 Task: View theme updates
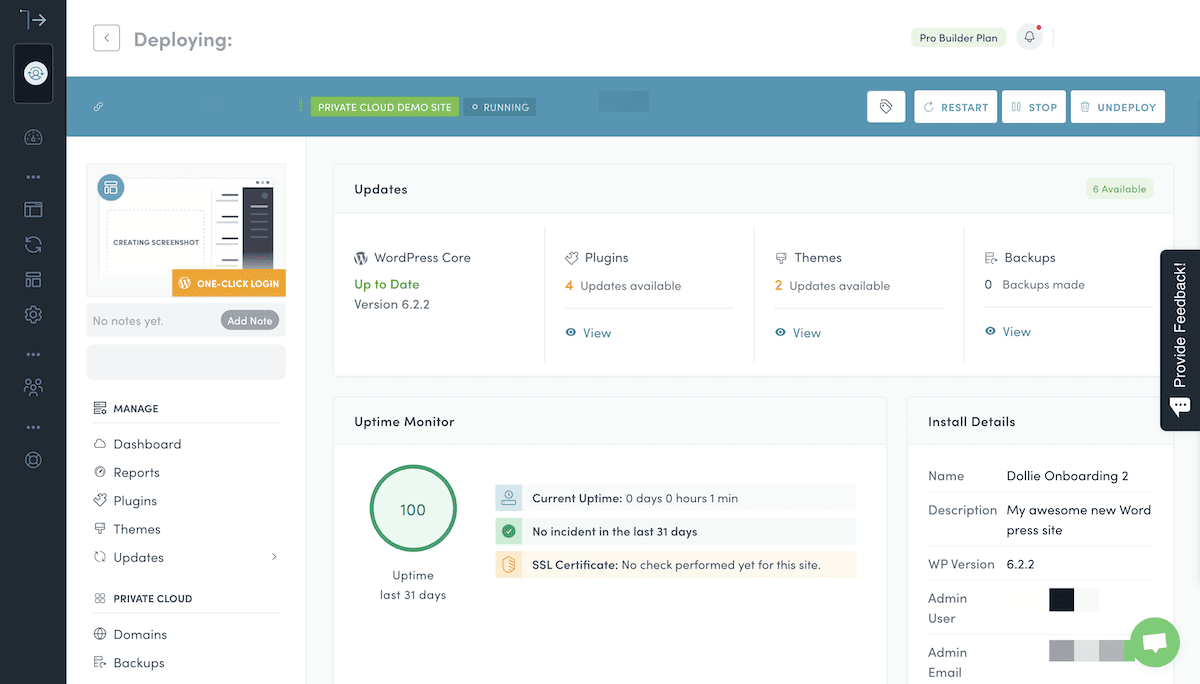pyautogui.click(x=798, y=333)
